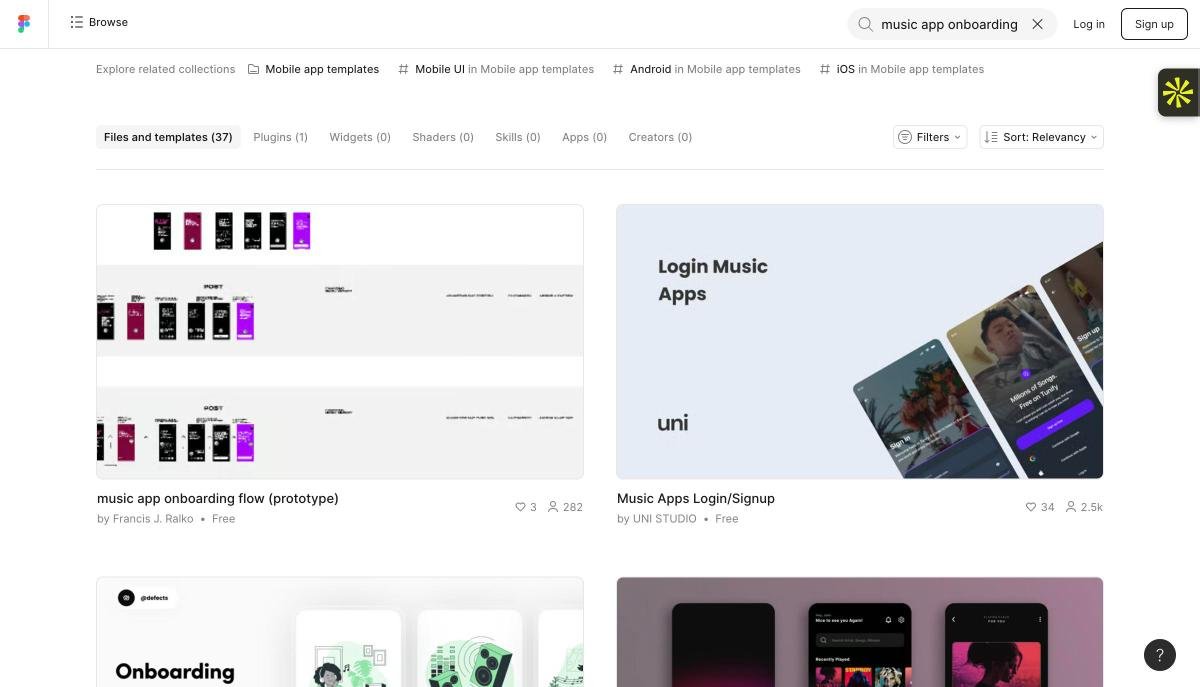
Task: Open the help question mark button
Action: click(x=1160, y=655)
